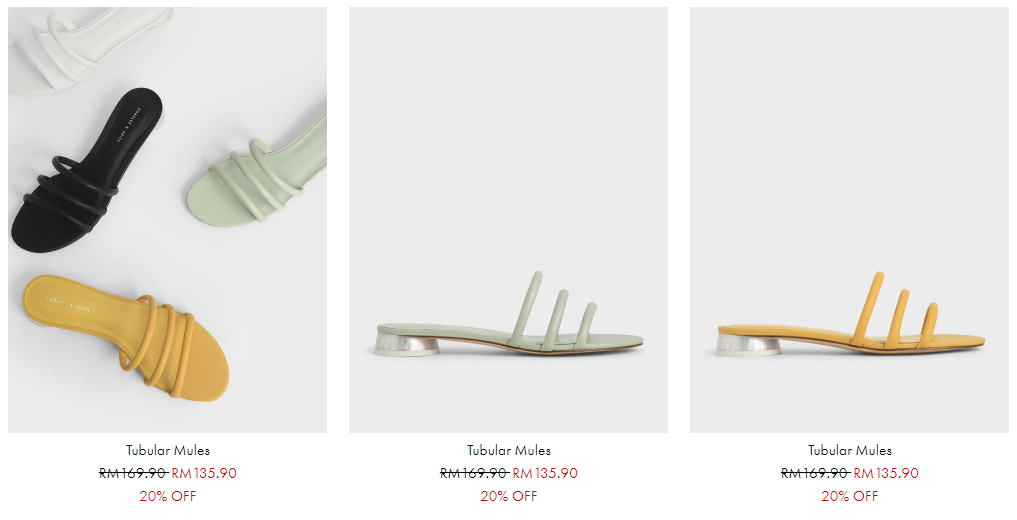The width and height of the screenshot is (1017, 520).
Task: Open the product photo showing four colored mules
Action: [167, 220]
